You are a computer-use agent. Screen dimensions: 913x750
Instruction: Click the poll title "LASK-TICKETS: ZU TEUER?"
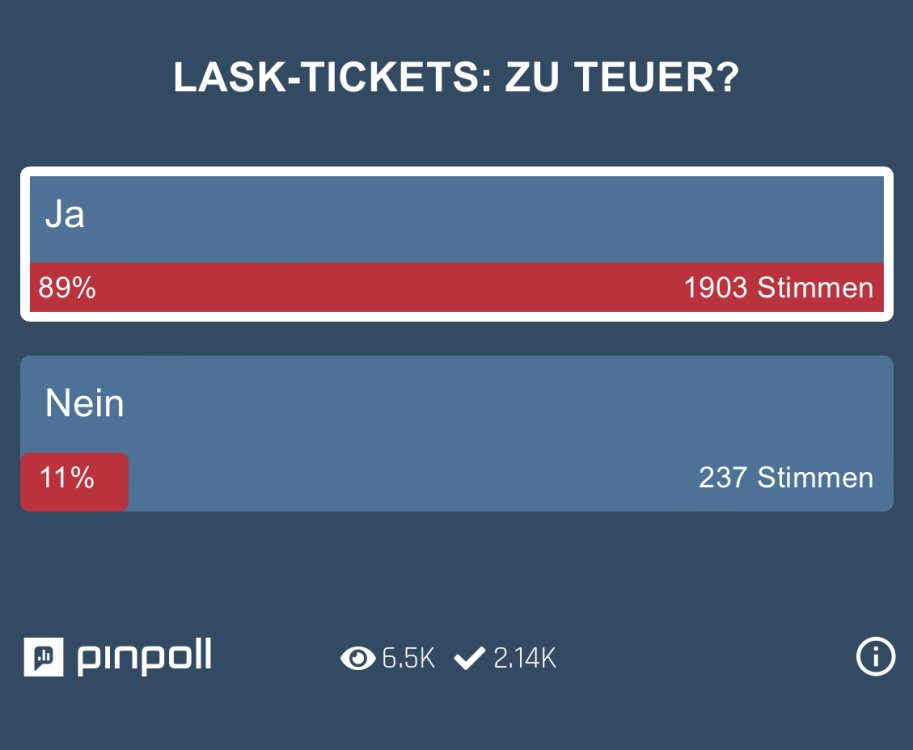point(456,79)
